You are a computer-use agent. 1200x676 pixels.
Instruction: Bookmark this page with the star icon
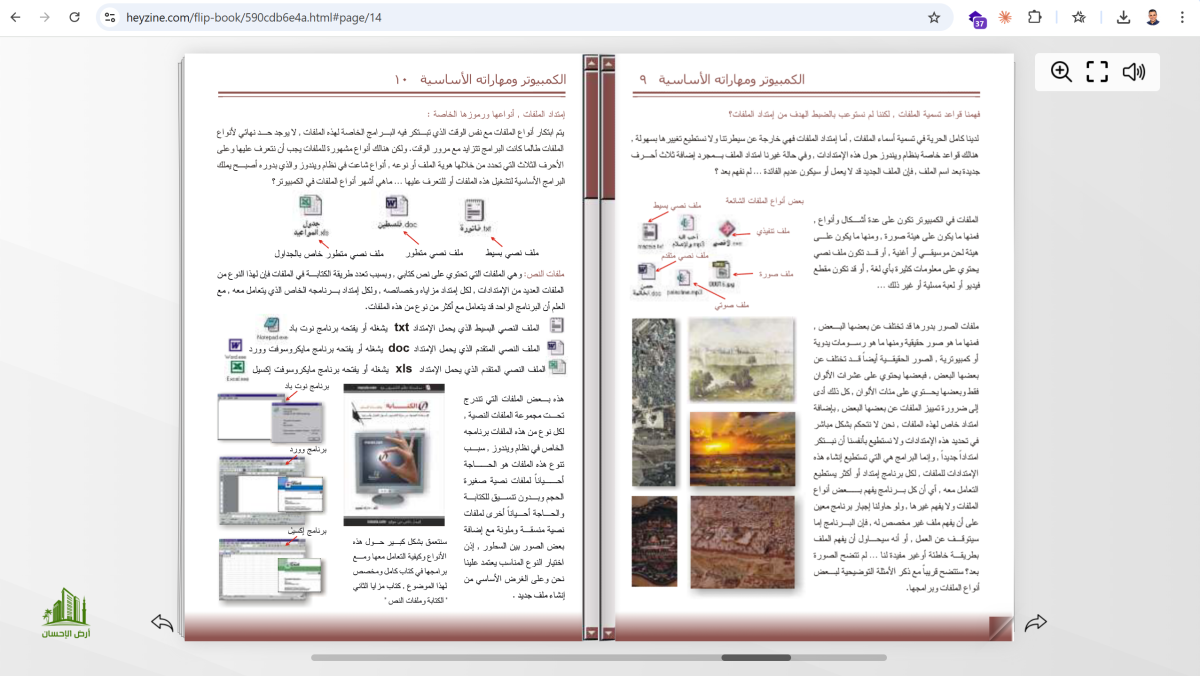point(934,17)
